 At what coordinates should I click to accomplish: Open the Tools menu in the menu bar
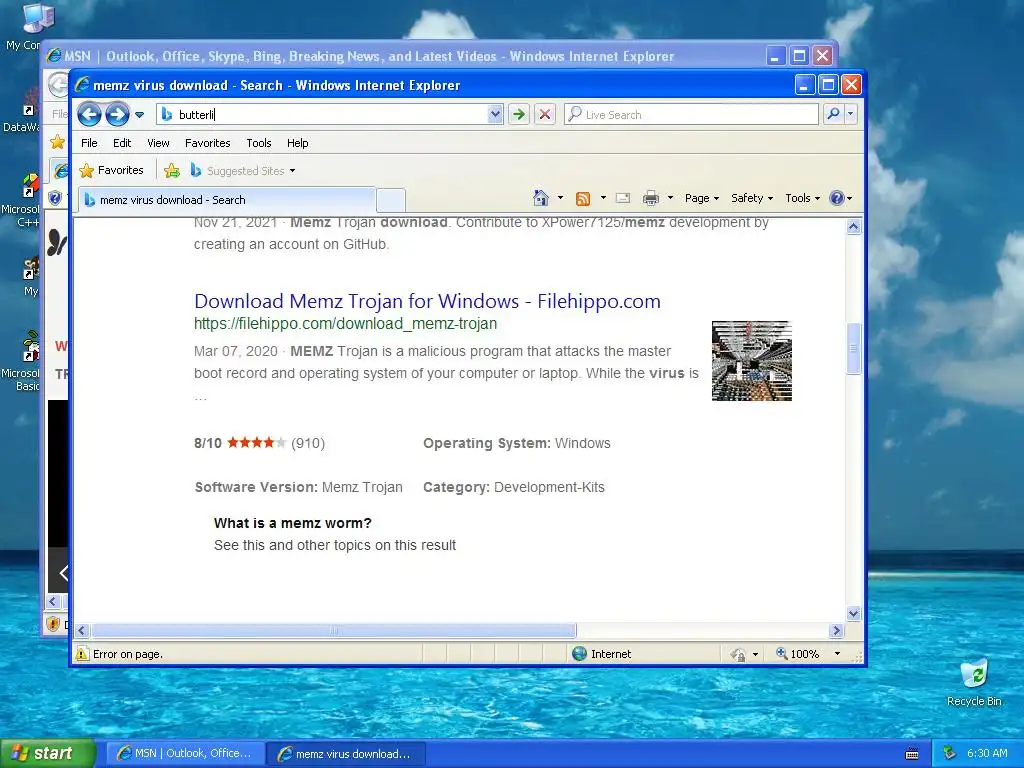(259, 143)
